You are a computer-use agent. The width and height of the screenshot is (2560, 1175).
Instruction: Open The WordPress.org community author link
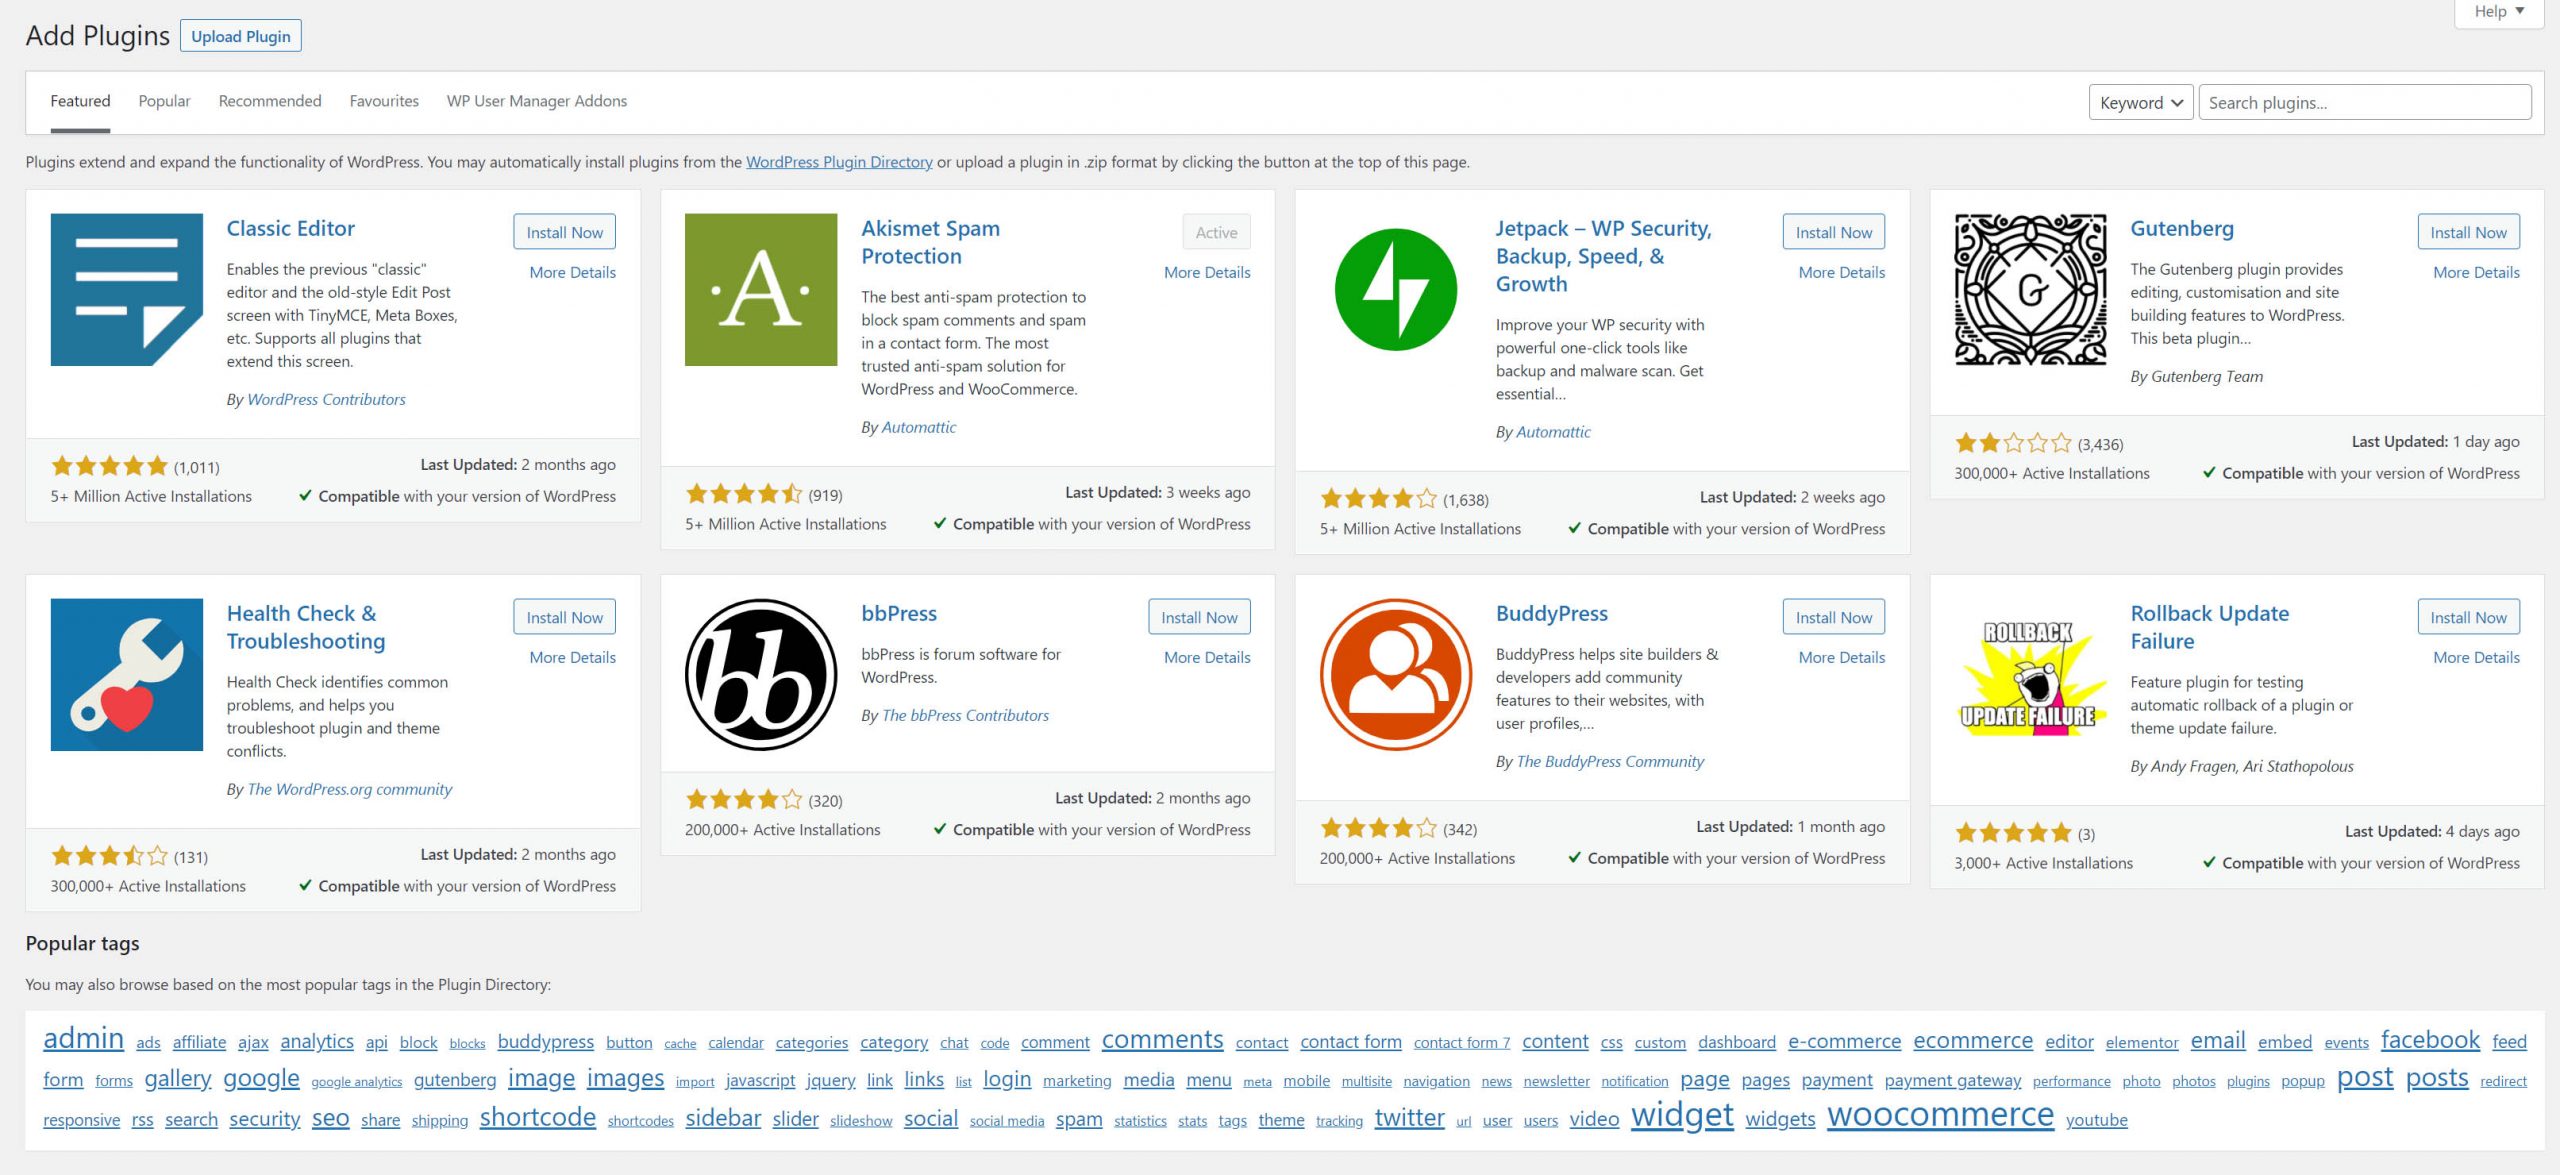click(349, 789)
